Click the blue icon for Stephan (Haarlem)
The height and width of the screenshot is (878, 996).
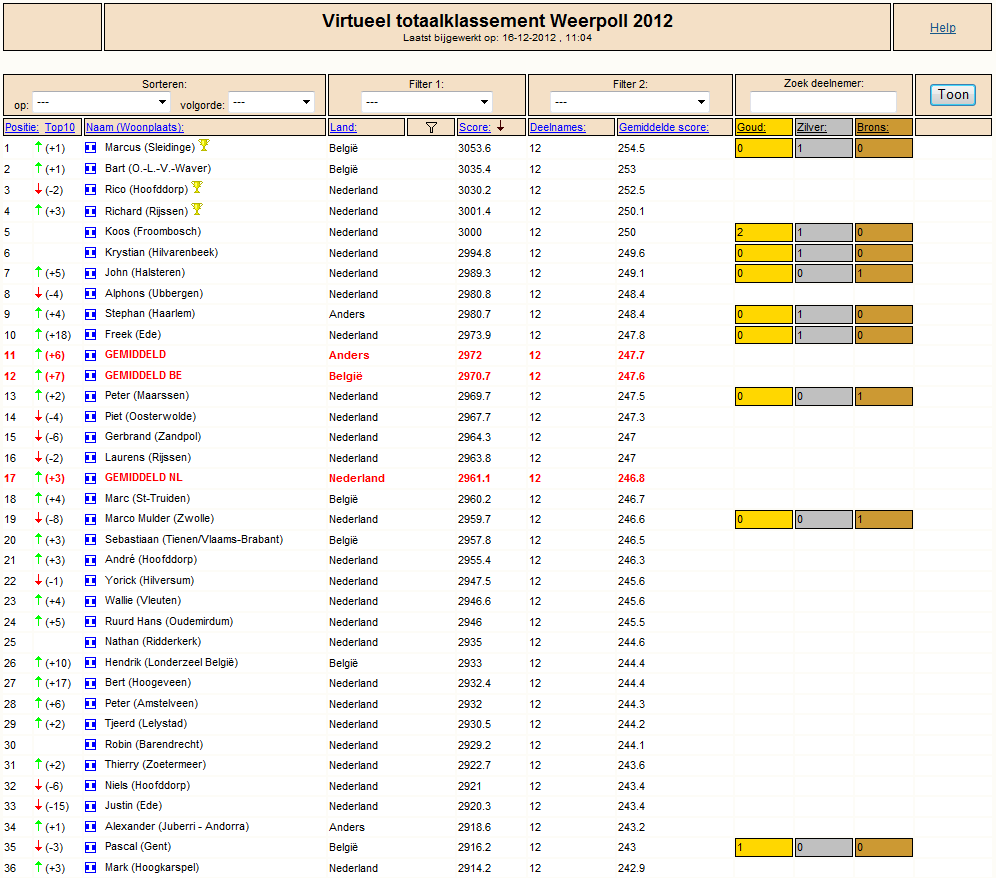coord(91,314)
